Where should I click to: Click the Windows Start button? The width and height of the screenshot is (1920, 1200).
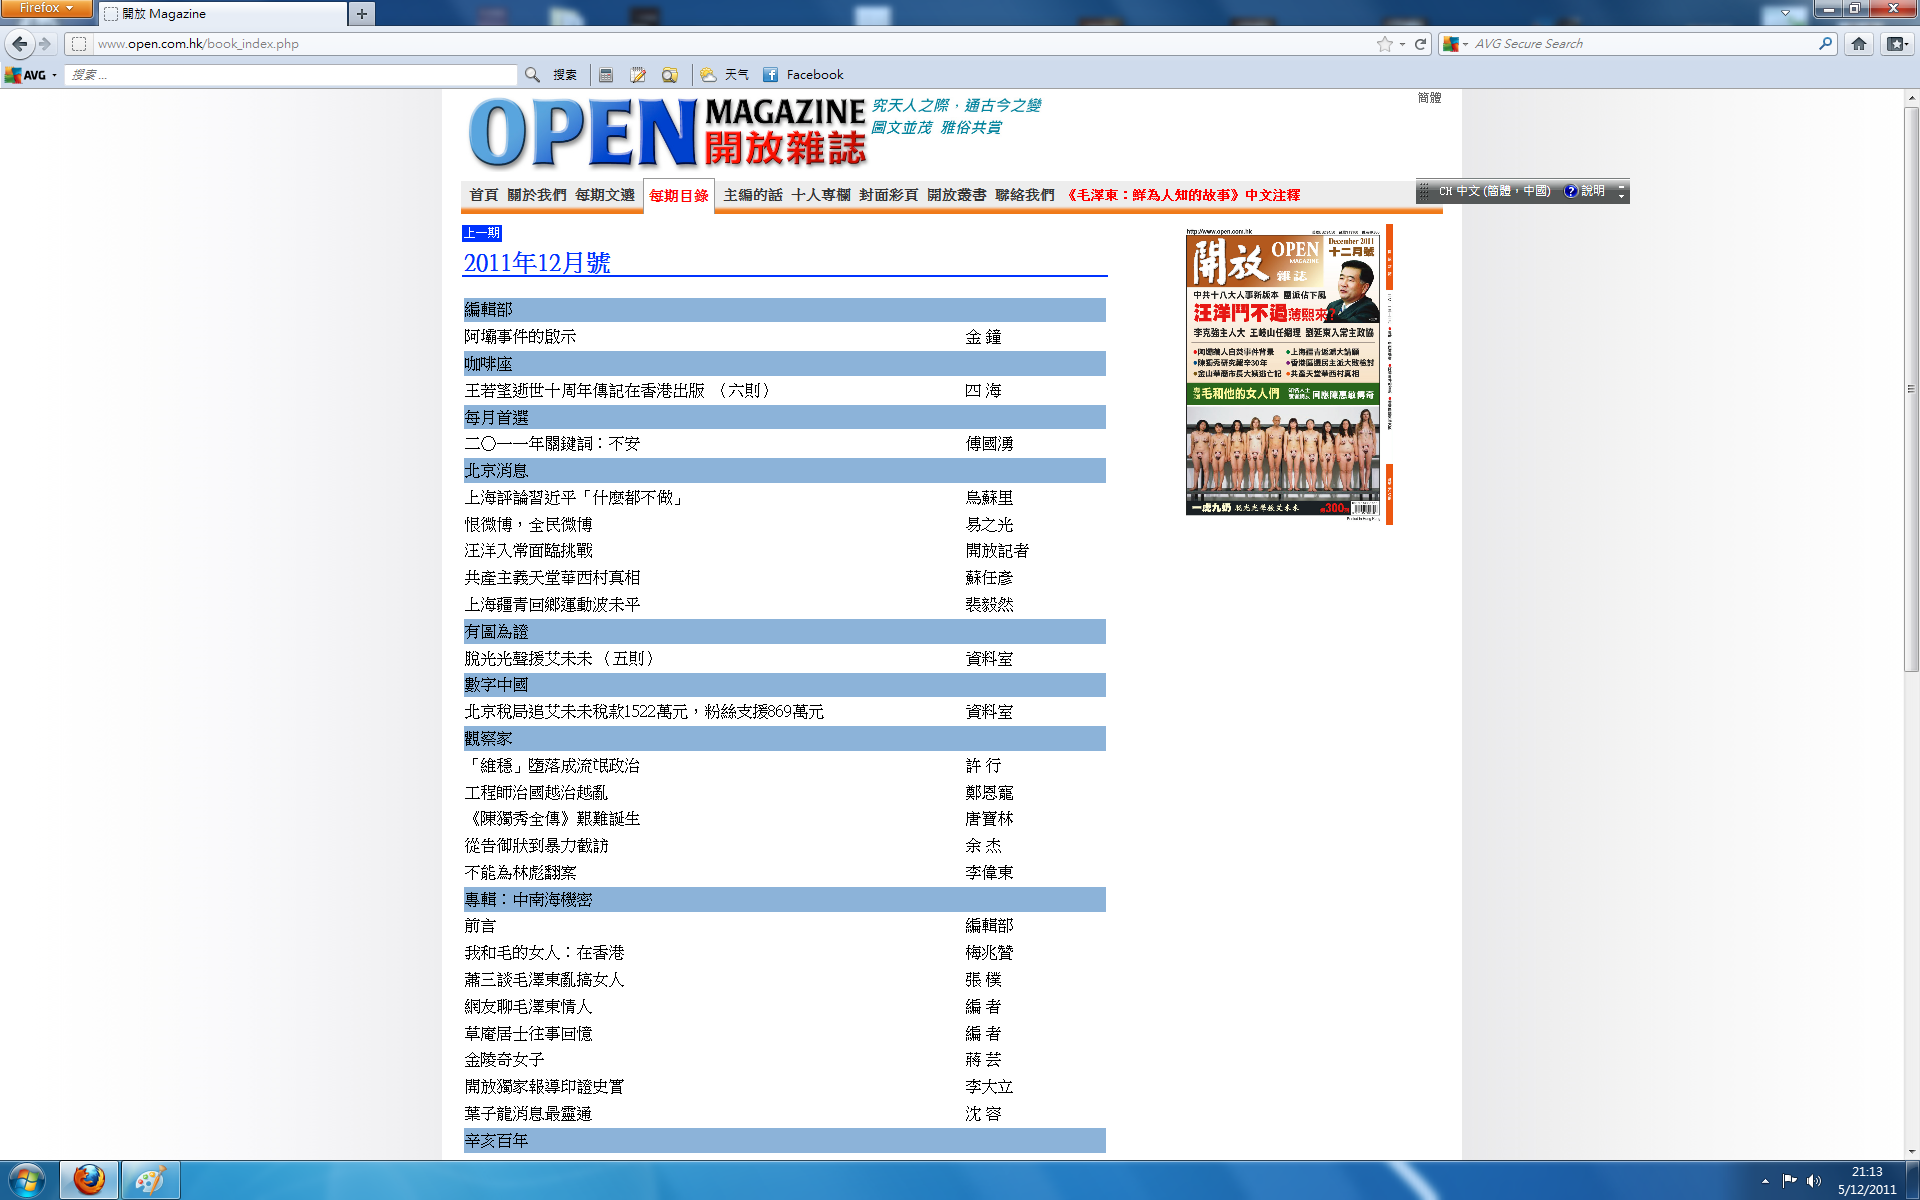[x=27, y=1180]
